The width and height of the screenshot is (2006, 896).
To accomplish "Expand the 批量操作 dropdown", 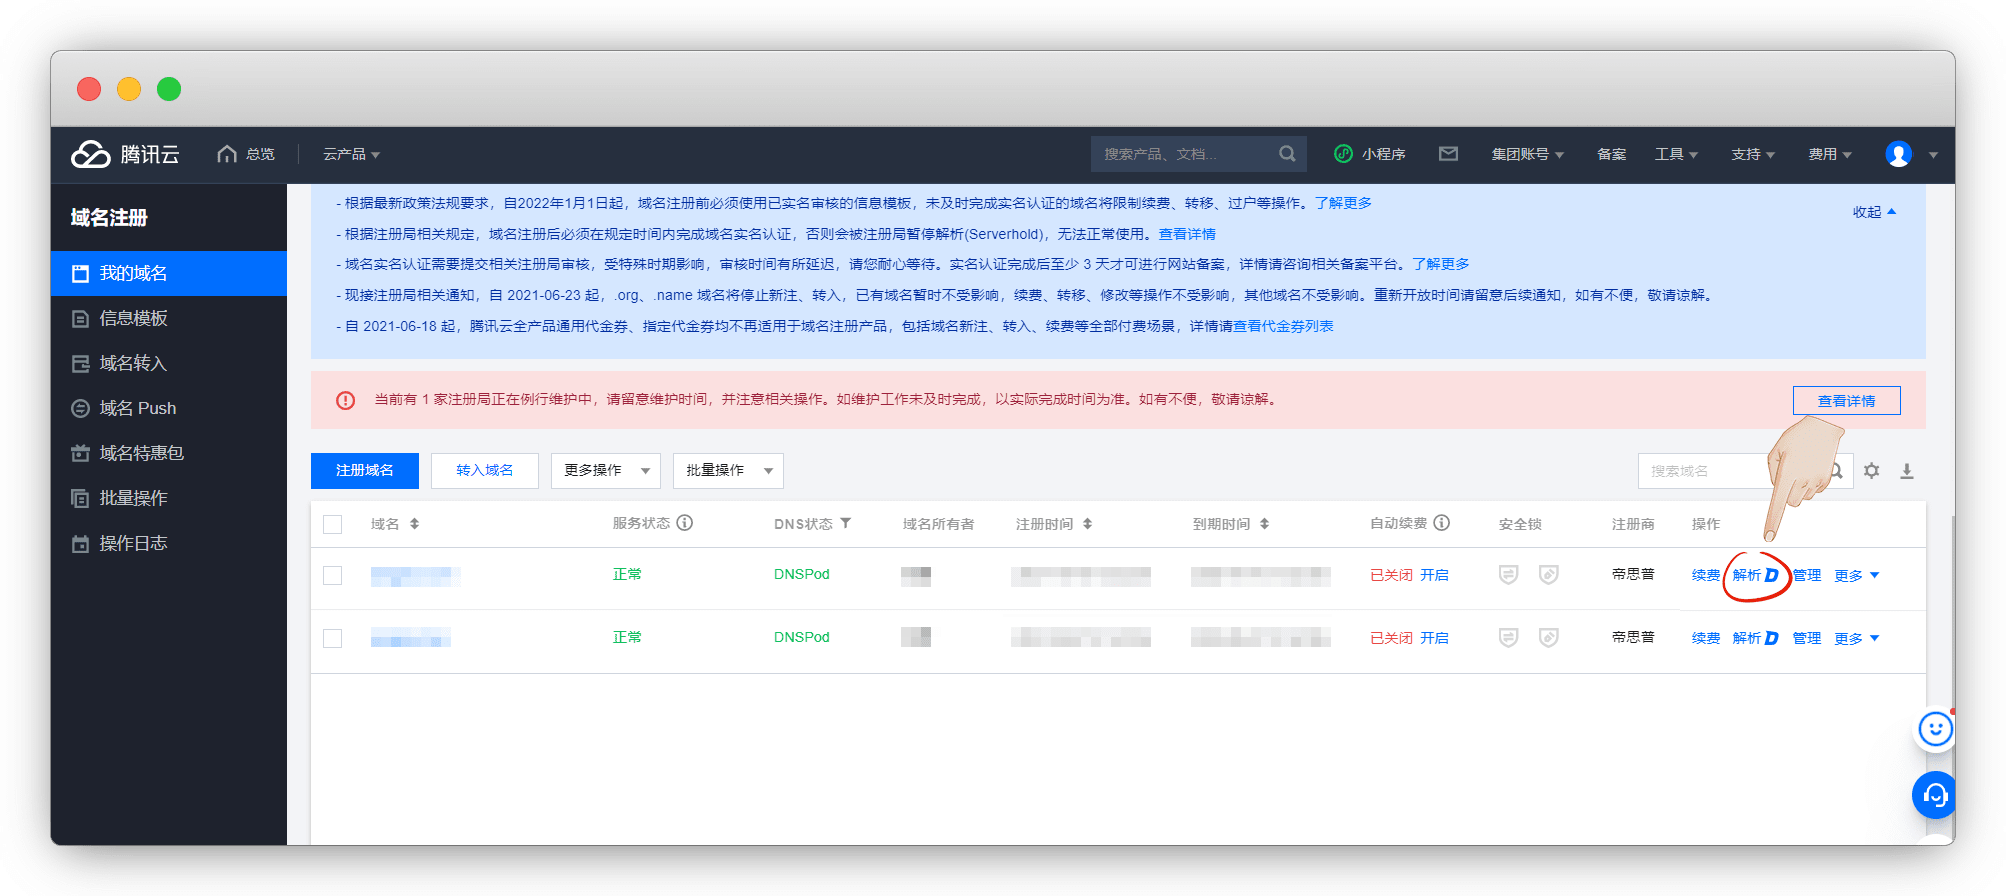I will tap(728, 471).
